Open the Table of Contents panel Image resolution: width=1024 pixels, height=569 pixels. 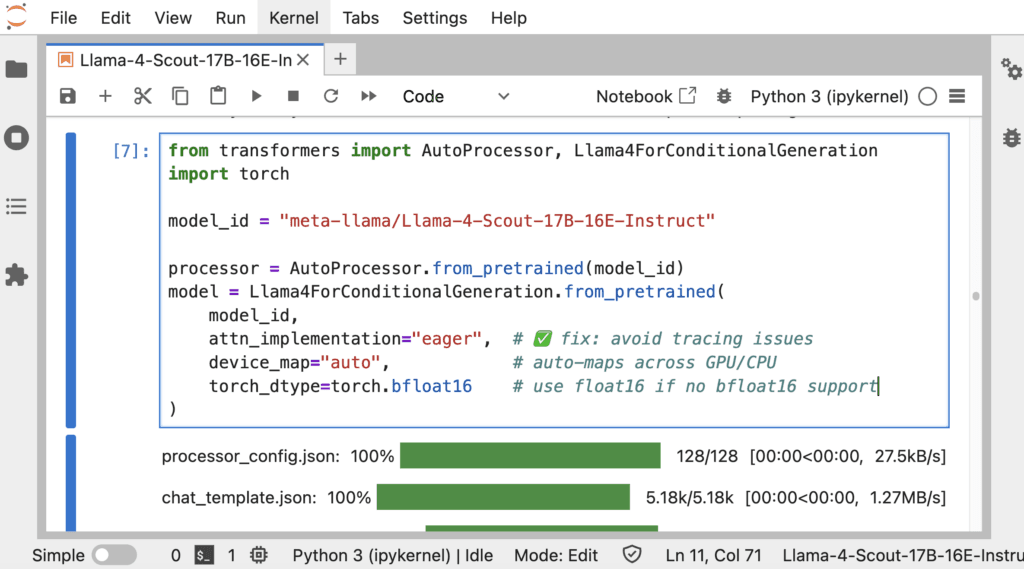[16, 206]
